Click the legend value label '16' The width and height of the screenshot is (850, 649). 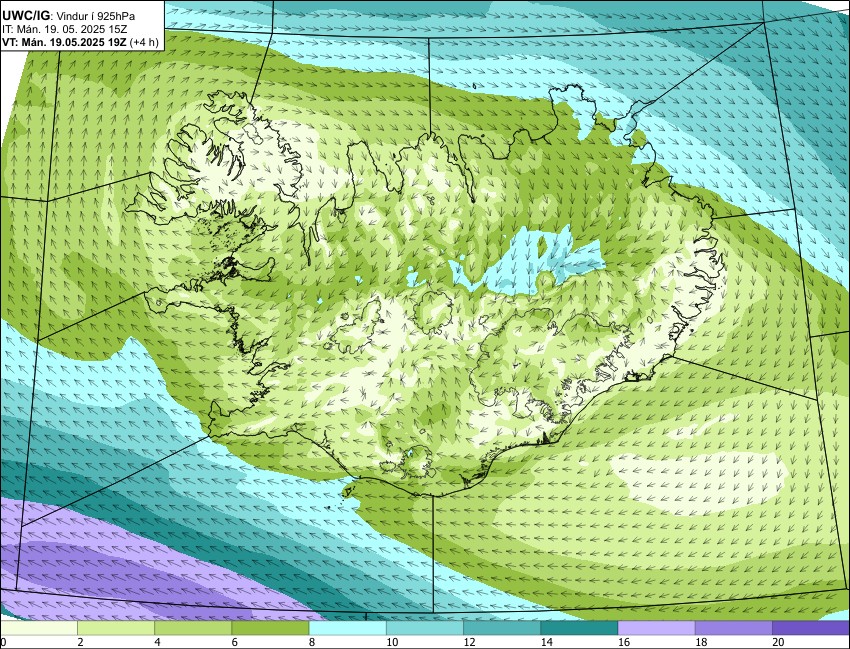point(623,642)
